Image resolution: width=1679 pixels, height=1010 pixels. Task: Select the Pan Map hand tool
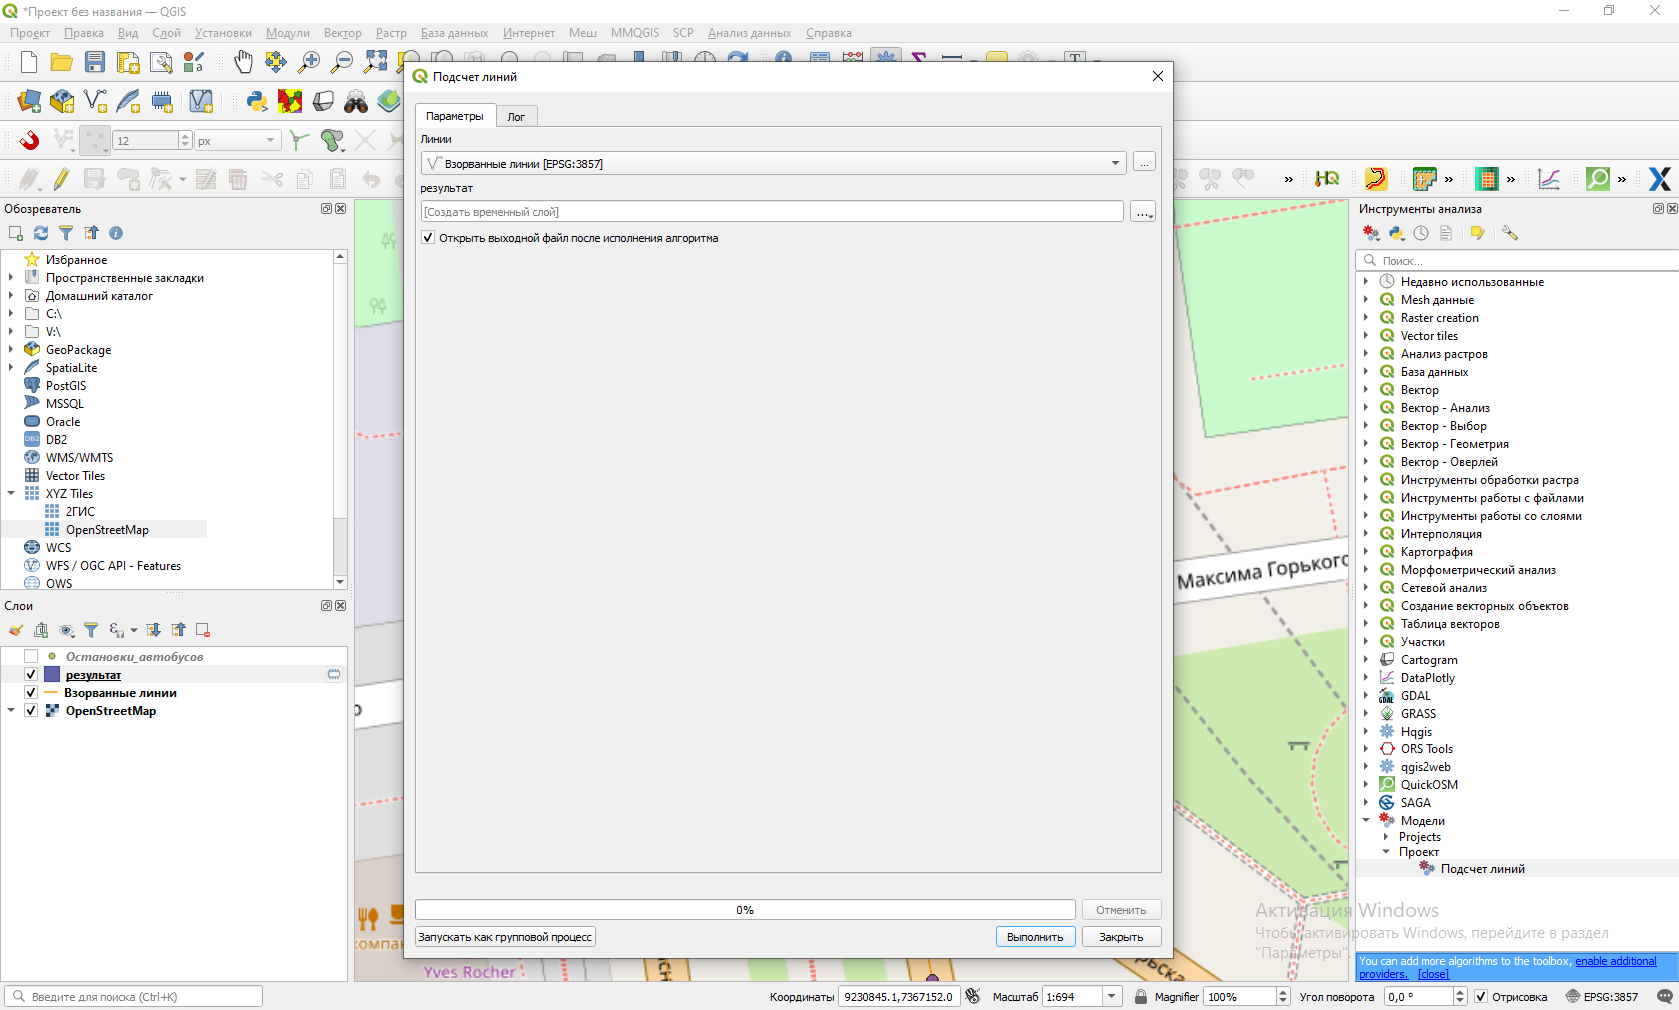point(243,62)
